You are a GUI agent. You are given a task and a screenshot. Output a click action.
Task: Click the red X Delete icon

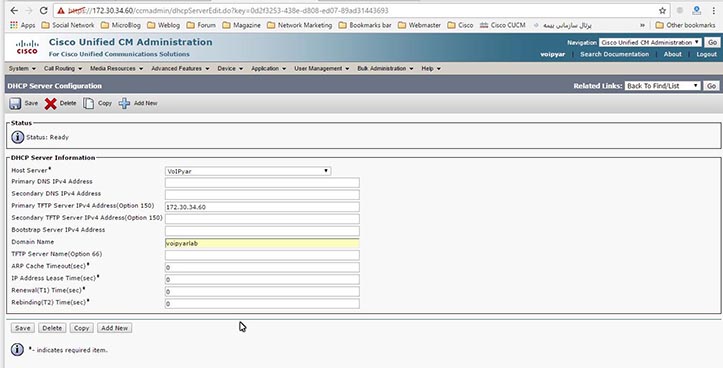pos(50,103)
